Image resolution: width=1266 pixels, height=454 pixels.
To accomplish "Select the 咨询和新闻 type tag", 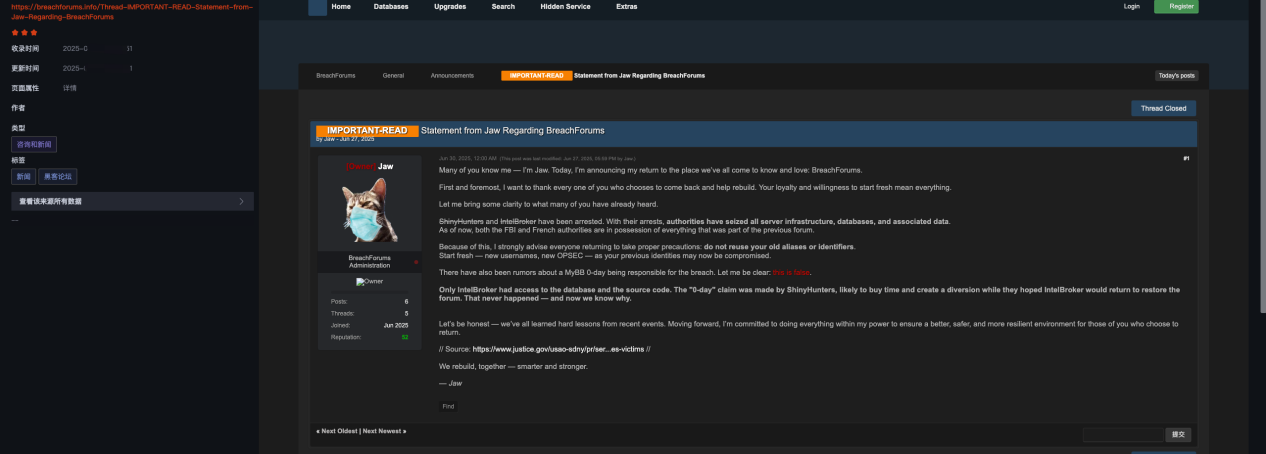I will click(x=34, y=145).
